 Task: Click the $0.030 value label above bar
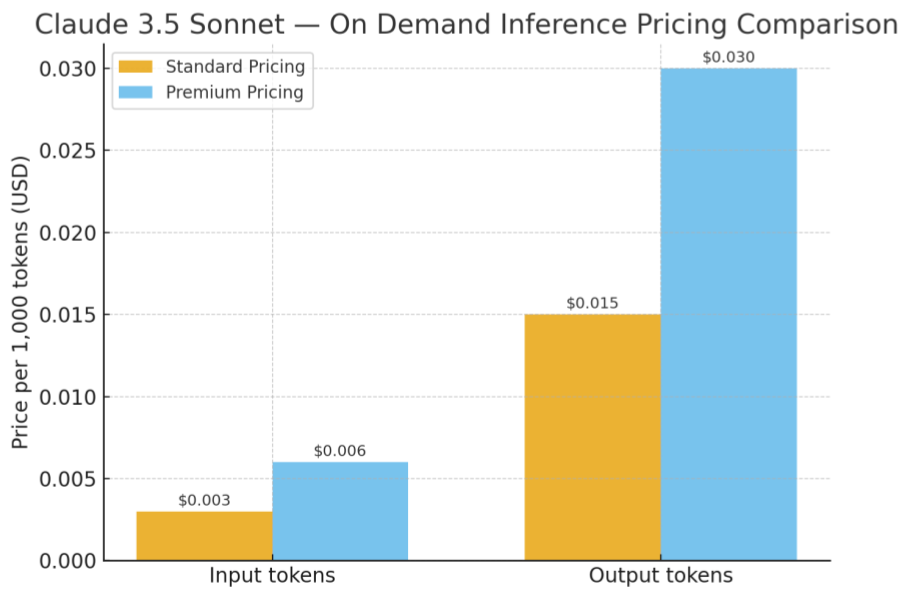[x=728, y=57]
